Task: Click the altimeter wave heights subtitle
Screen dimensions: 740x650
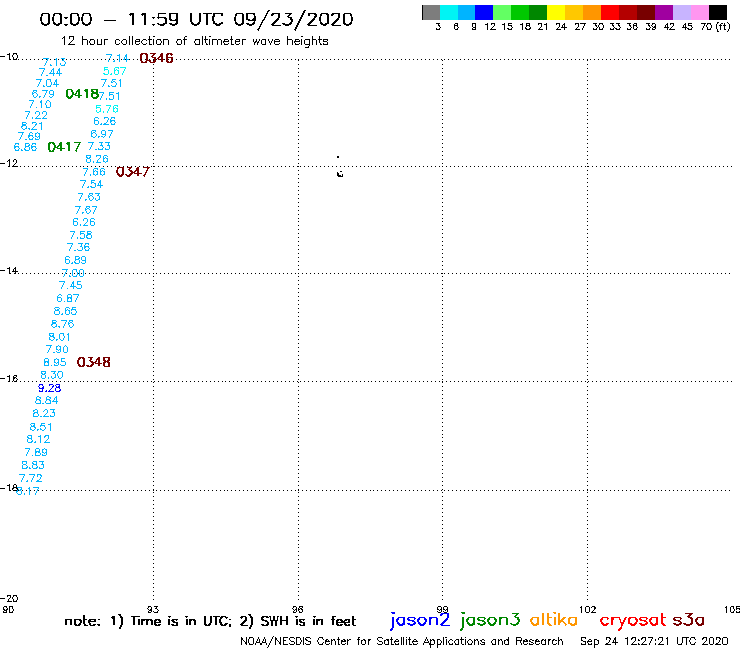Action: [x=194, y=41]
